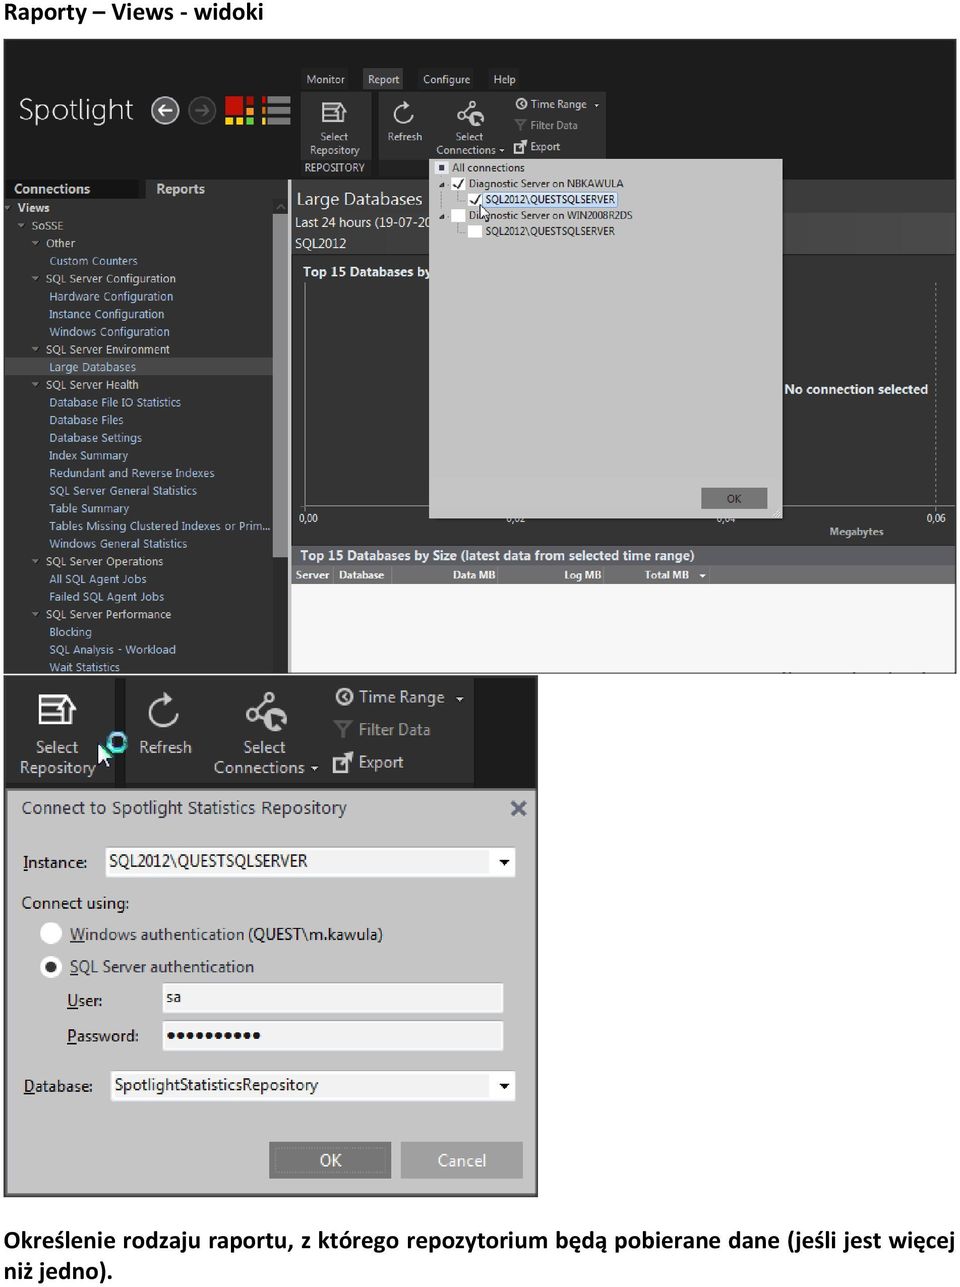Sort by Log MB column header

[582, 575]
